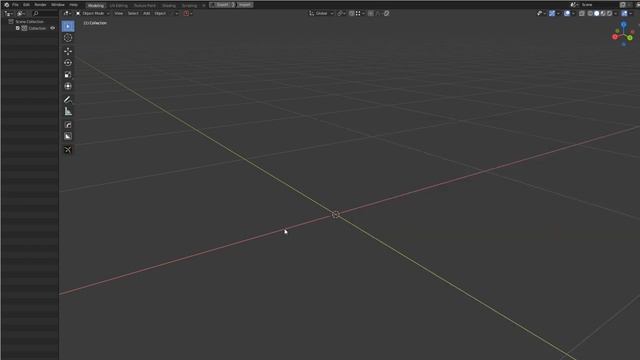Activate the combined Transform tool
640x360 pixels.
click(x=68, y=87)
